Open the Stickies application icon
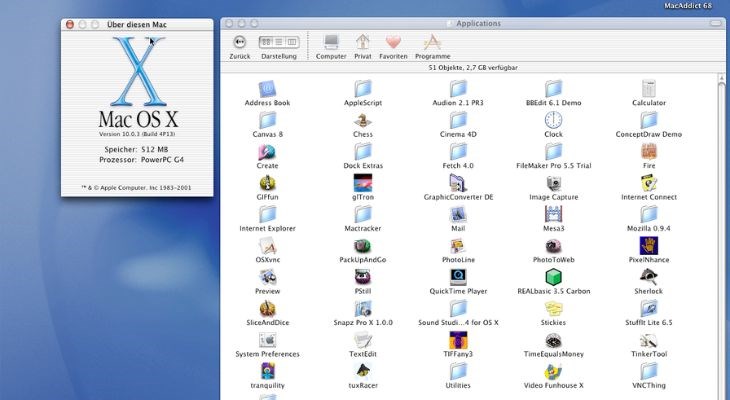The height and width of the screenshot is (400, 730). click(554, 309)
